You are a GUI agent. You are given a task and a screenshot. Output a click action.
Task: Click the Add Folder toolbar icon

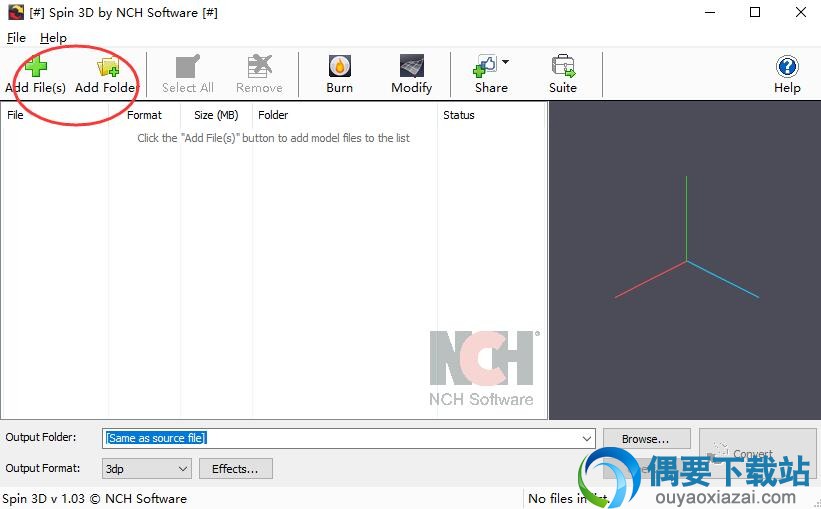[108, 68]
